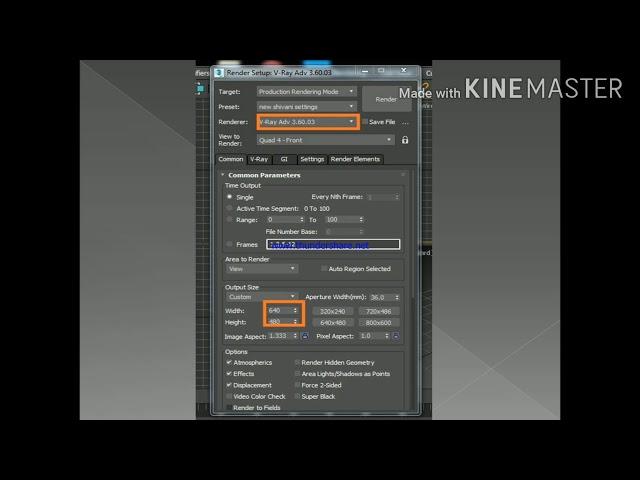Toggle the Effects checkbox

click(x=229, y=373)
